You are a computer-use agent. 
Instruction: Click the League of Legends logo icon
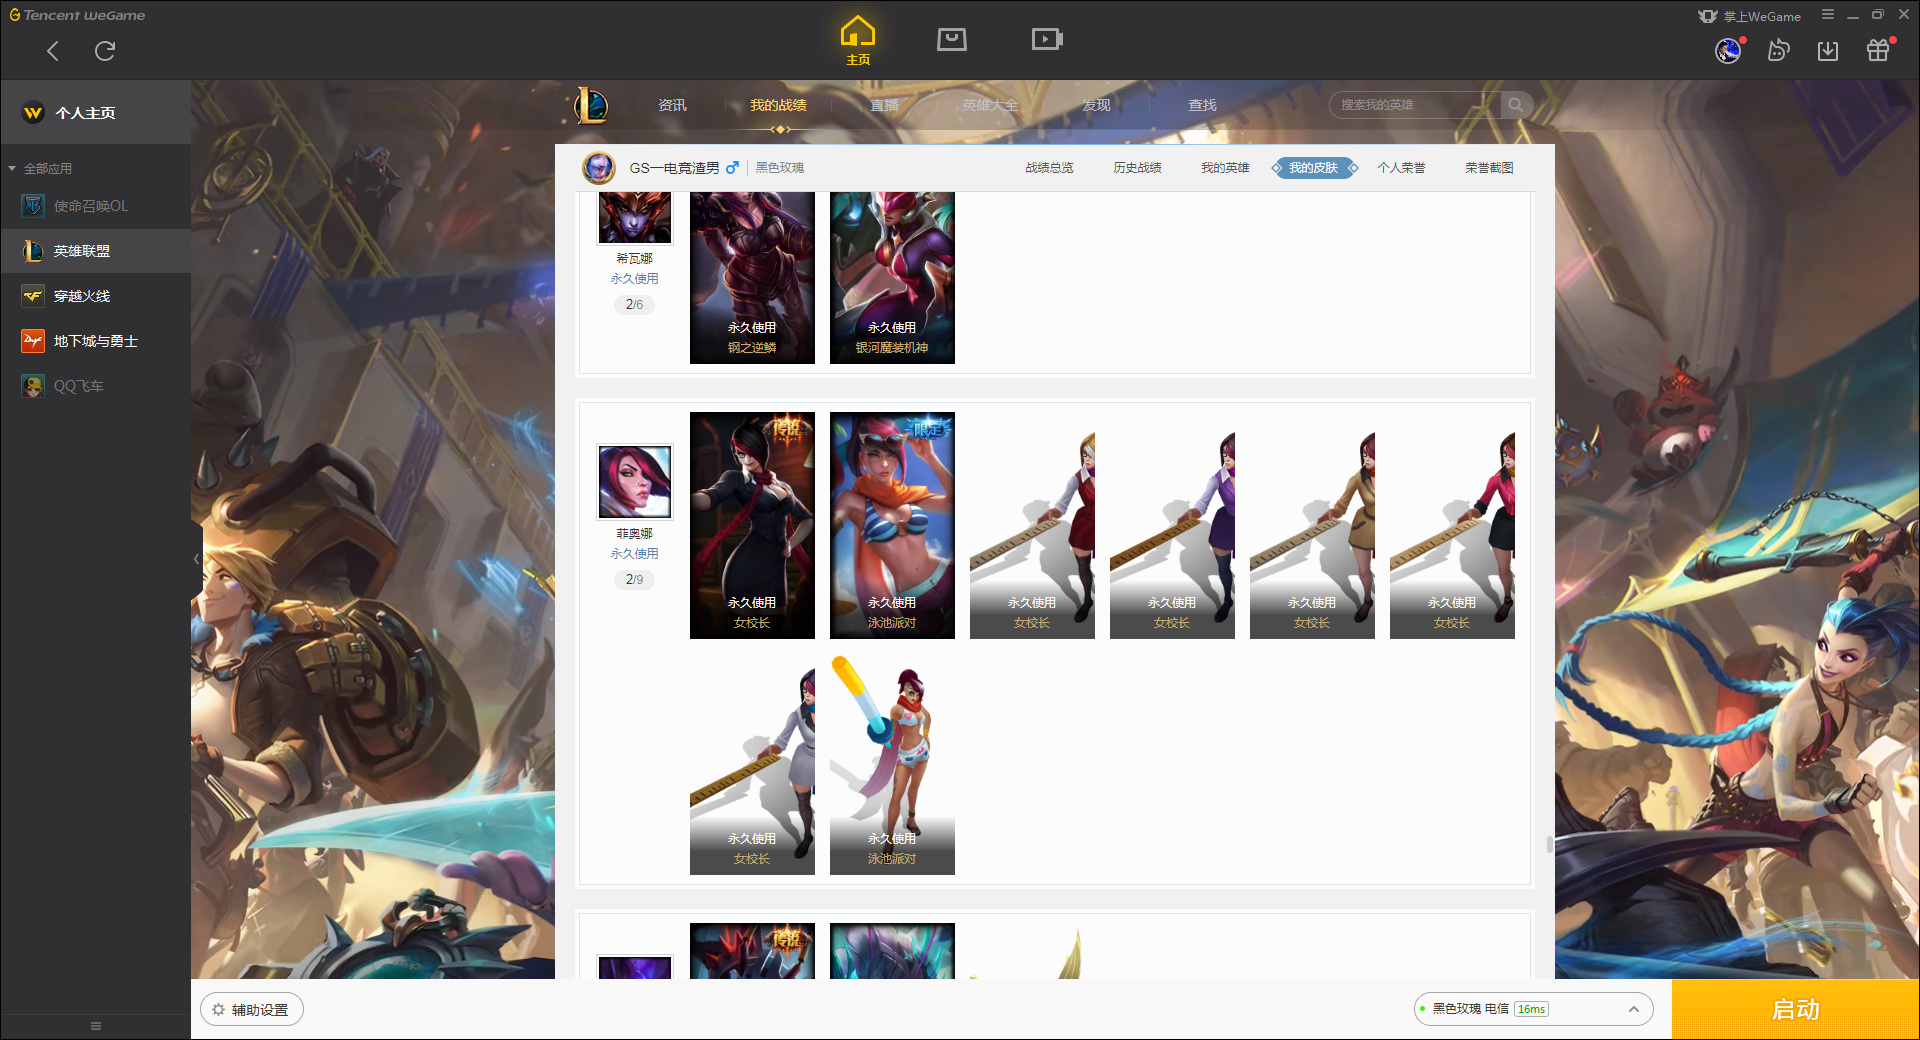point(591,105)
